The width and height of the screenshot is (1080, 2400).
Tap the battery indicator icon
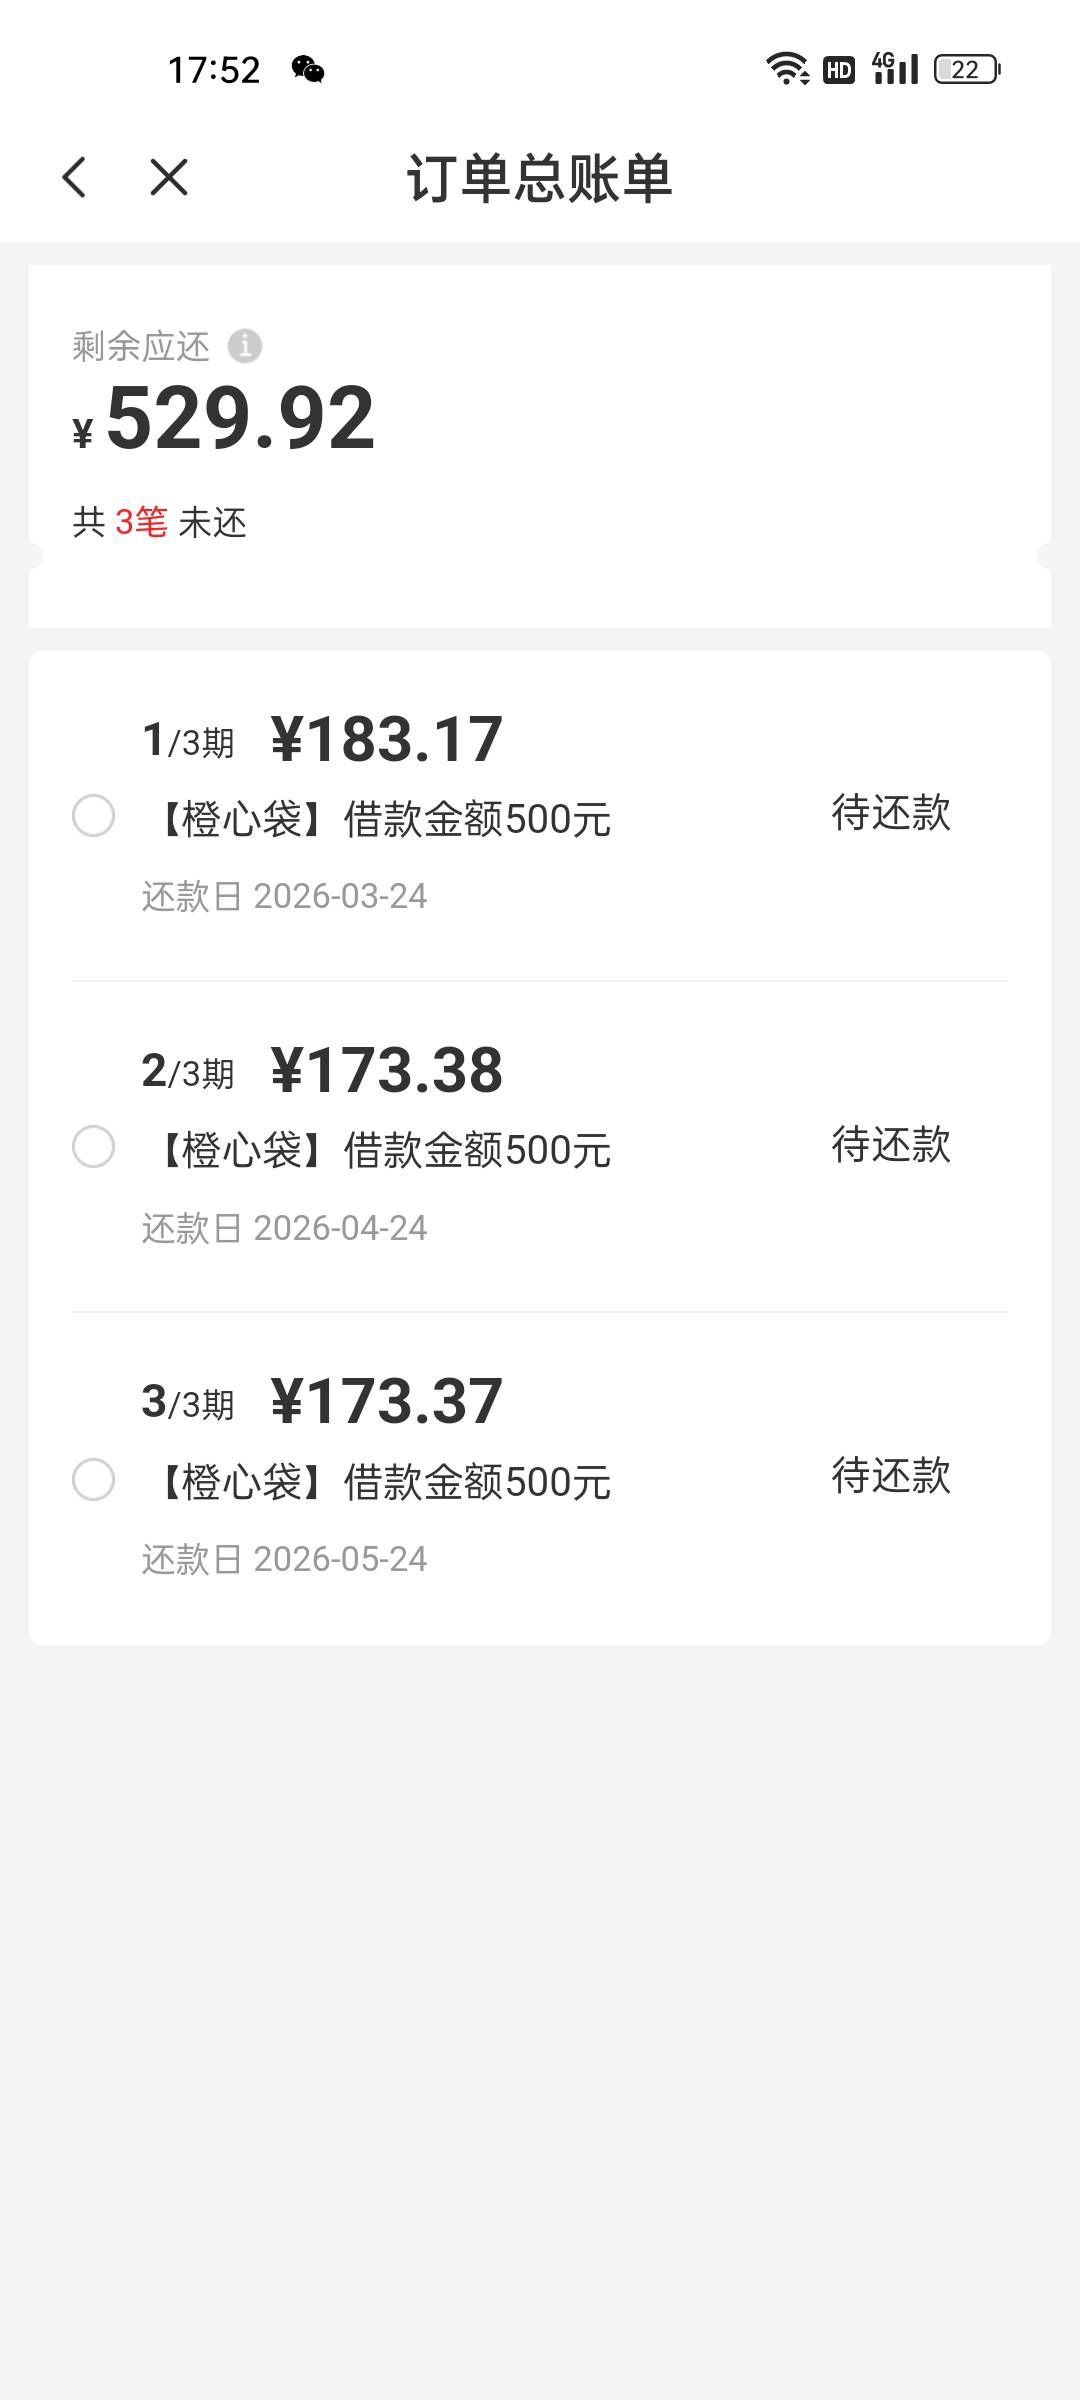tap(966, 69)
